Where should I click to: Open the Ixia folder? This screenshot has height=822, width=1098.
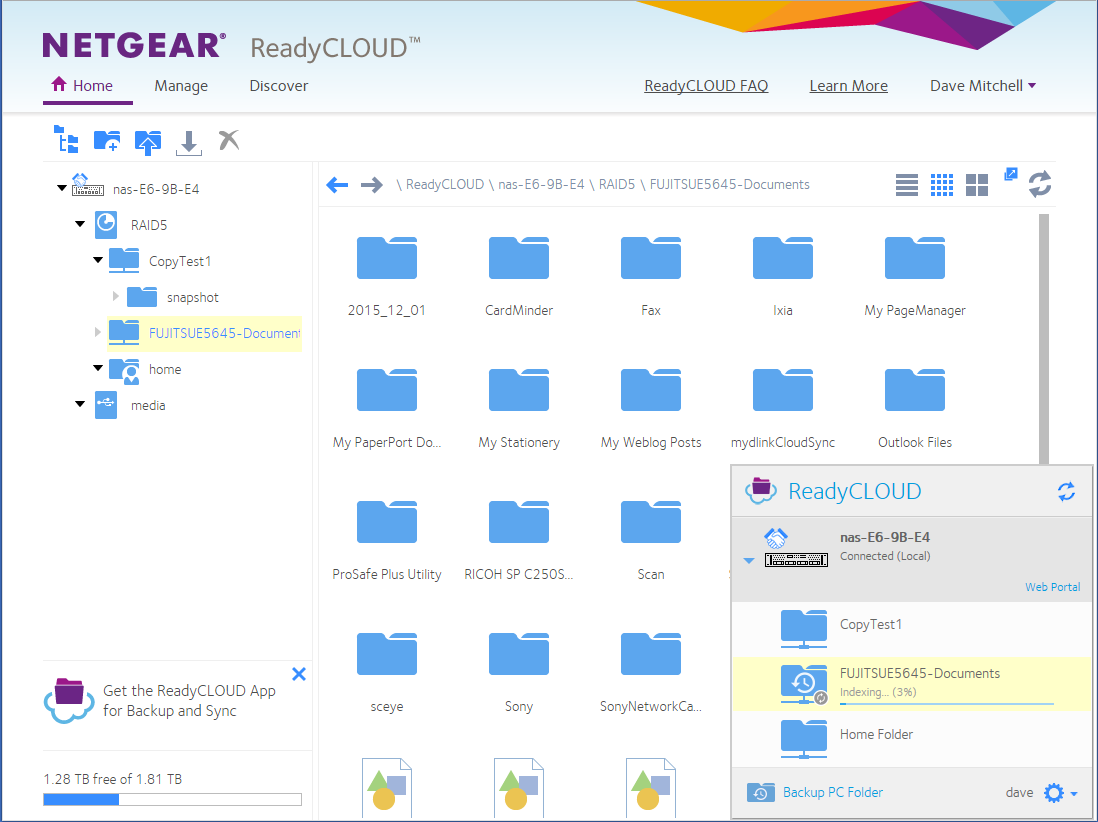tap(783, 277)
